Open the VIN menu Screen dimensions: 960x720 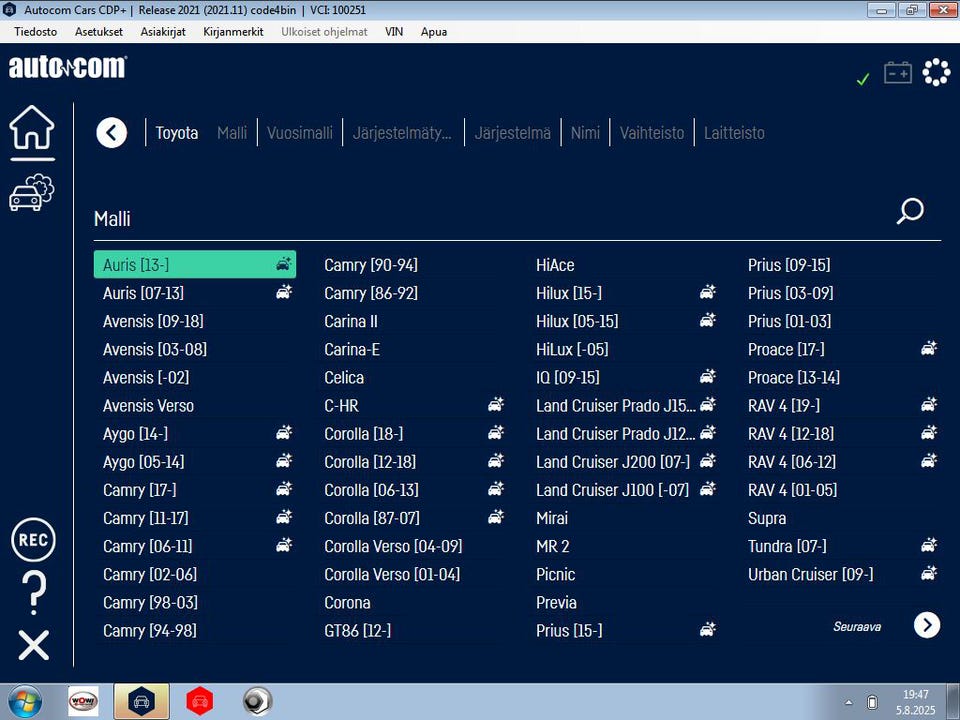394,32
